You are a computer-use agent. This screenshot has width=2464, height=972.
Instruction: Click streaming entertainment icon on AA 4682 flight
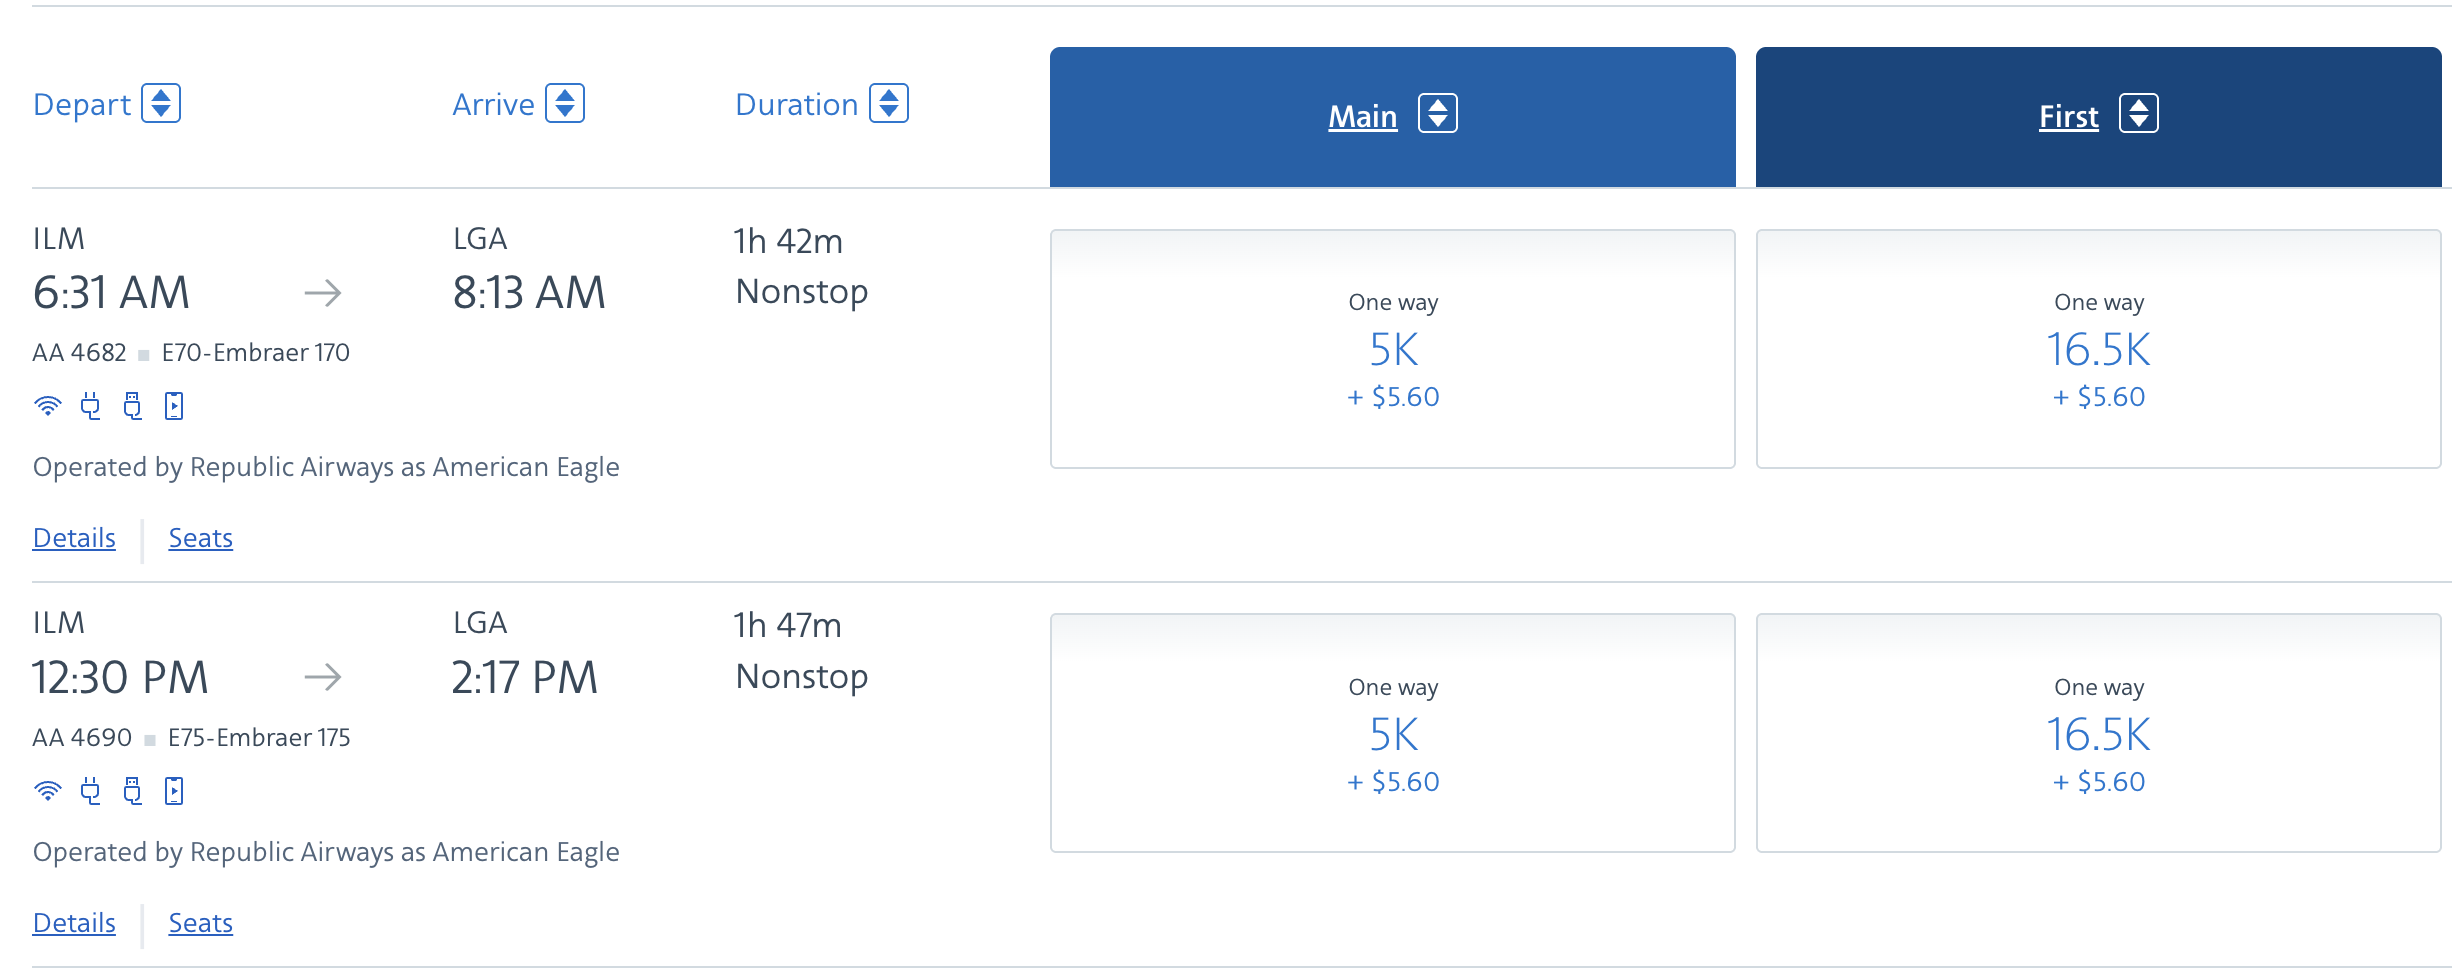pyautogui.click(x=174, y=406)
